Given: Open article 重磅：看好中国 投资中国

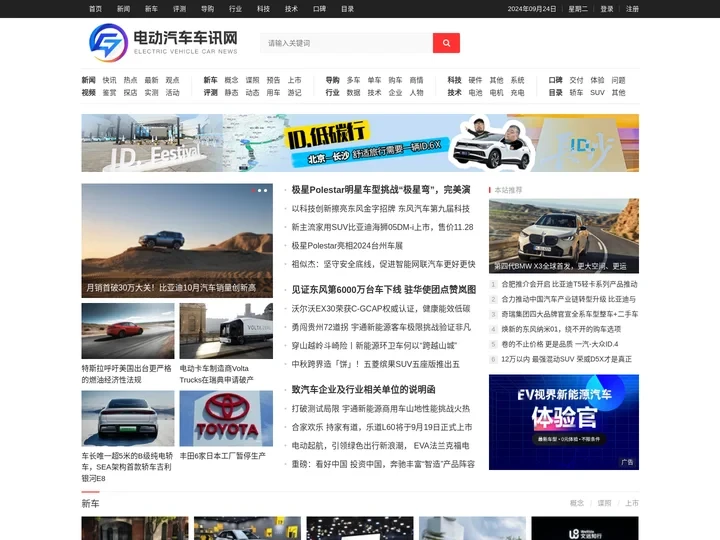Looking at the screenshot, I should click(x=383, y=464).
